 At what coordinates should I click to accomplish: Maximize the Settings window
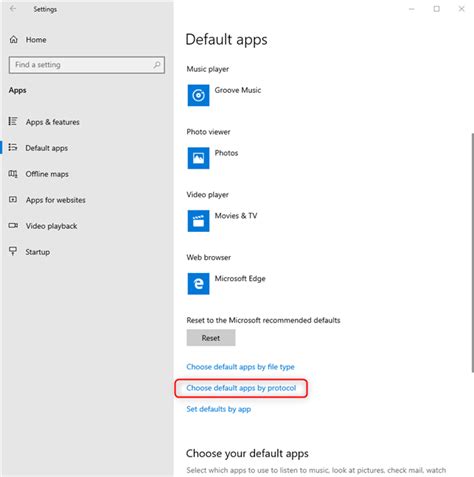pos(437,9)
